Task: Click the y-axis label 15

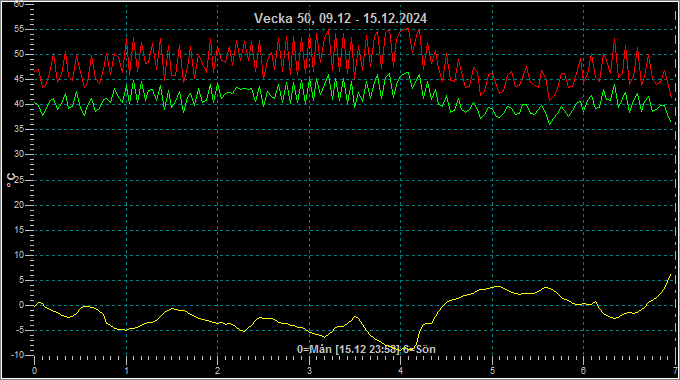Action: (19, 230)
